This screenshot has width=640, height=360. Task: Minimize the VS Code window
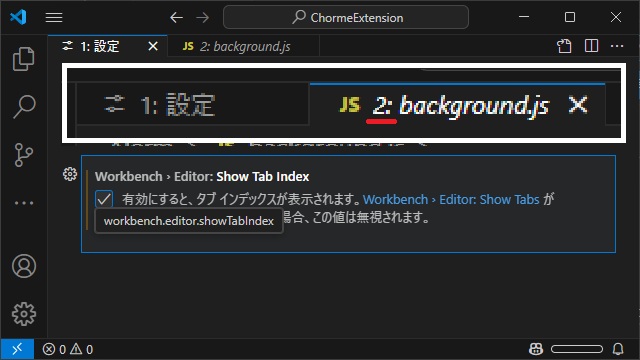coord(524,17)
